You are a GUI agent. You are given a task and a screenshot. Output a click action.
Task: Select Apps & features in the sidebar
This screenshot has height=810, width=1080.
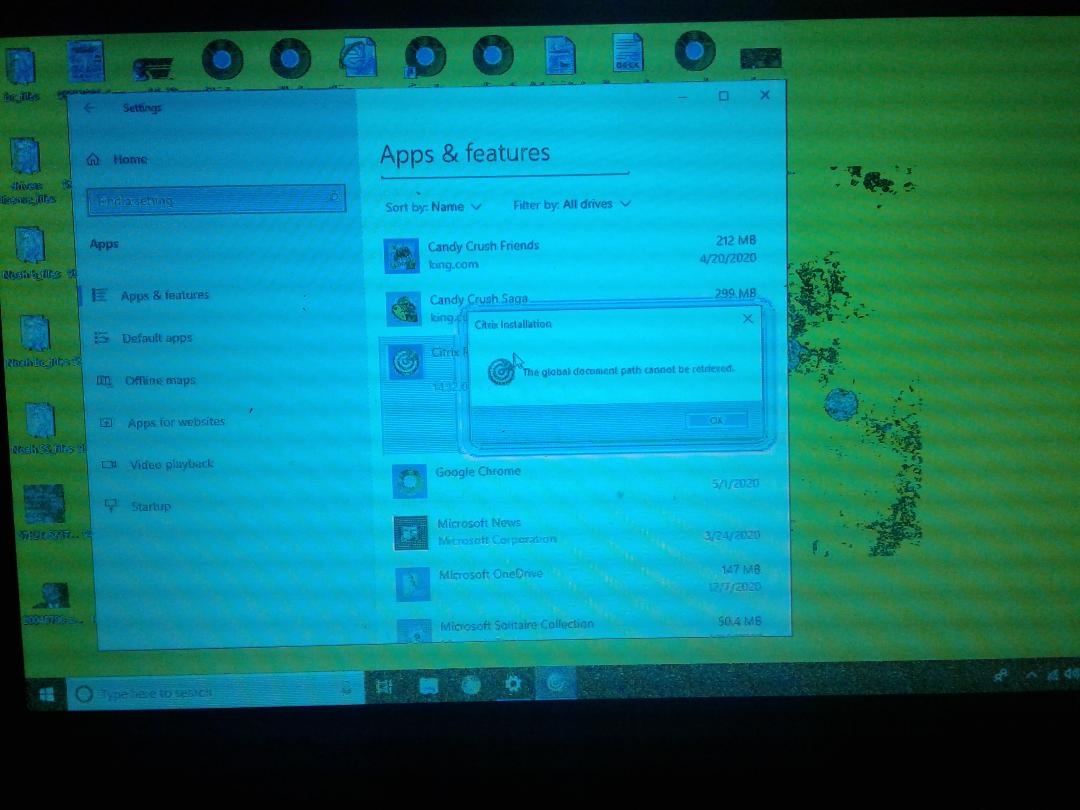151,295
